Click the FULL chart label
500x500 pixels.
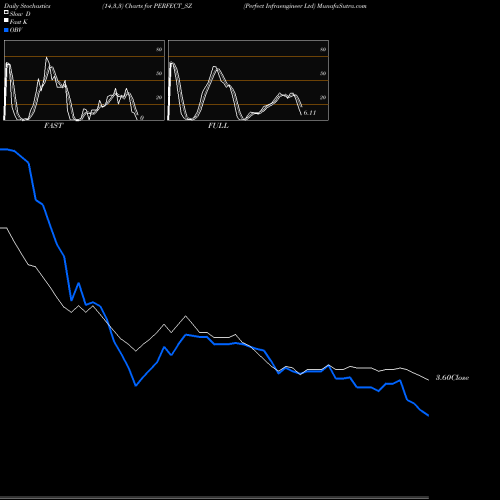pos(218,125)
